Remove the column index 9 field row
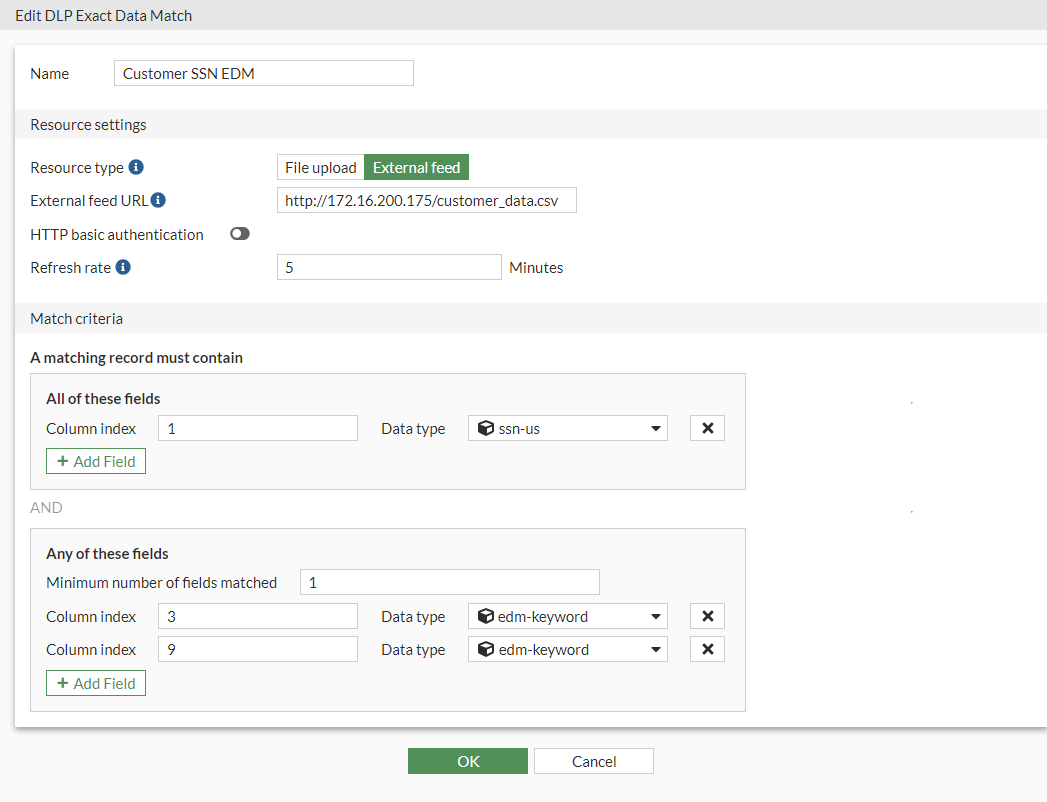 coord(707,649)
